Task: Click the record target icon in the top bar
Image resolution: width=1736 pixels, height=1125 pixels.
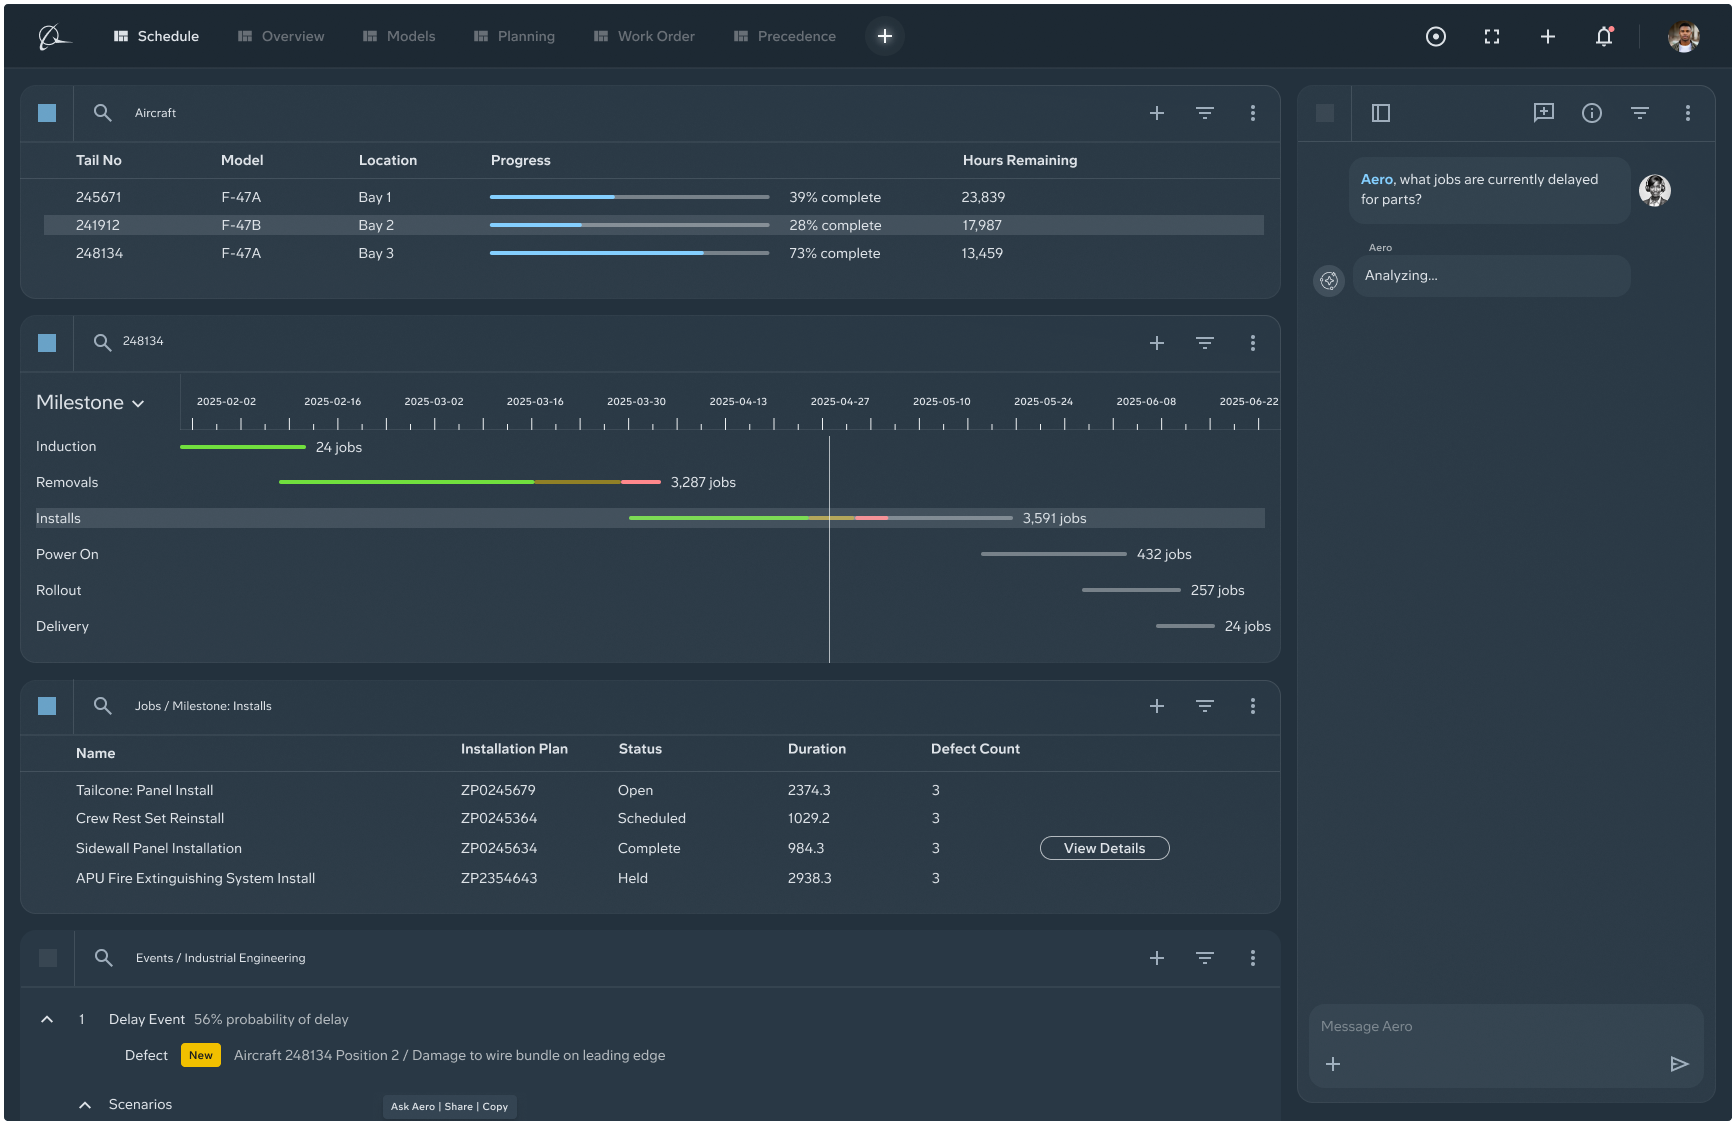Action: [x=1436, y=37]
